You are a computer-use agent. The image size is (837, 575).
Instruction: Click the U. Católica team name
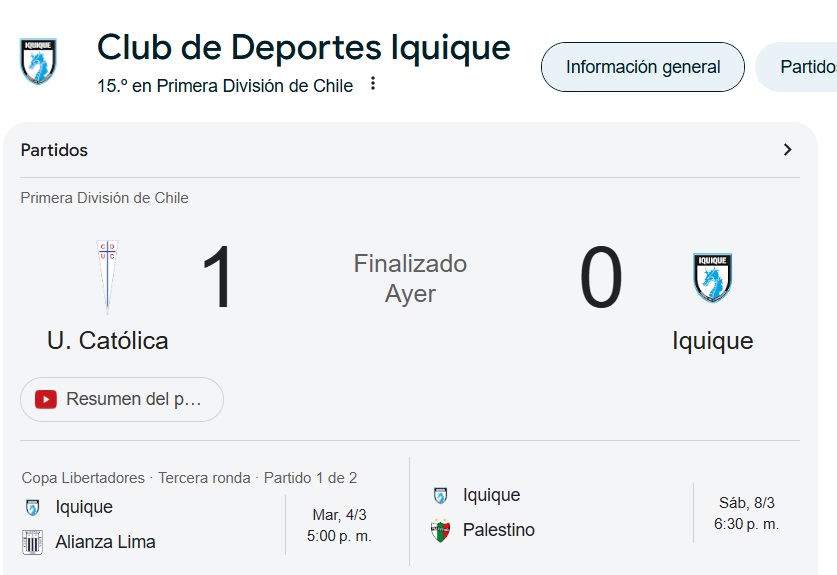(107, 341)
